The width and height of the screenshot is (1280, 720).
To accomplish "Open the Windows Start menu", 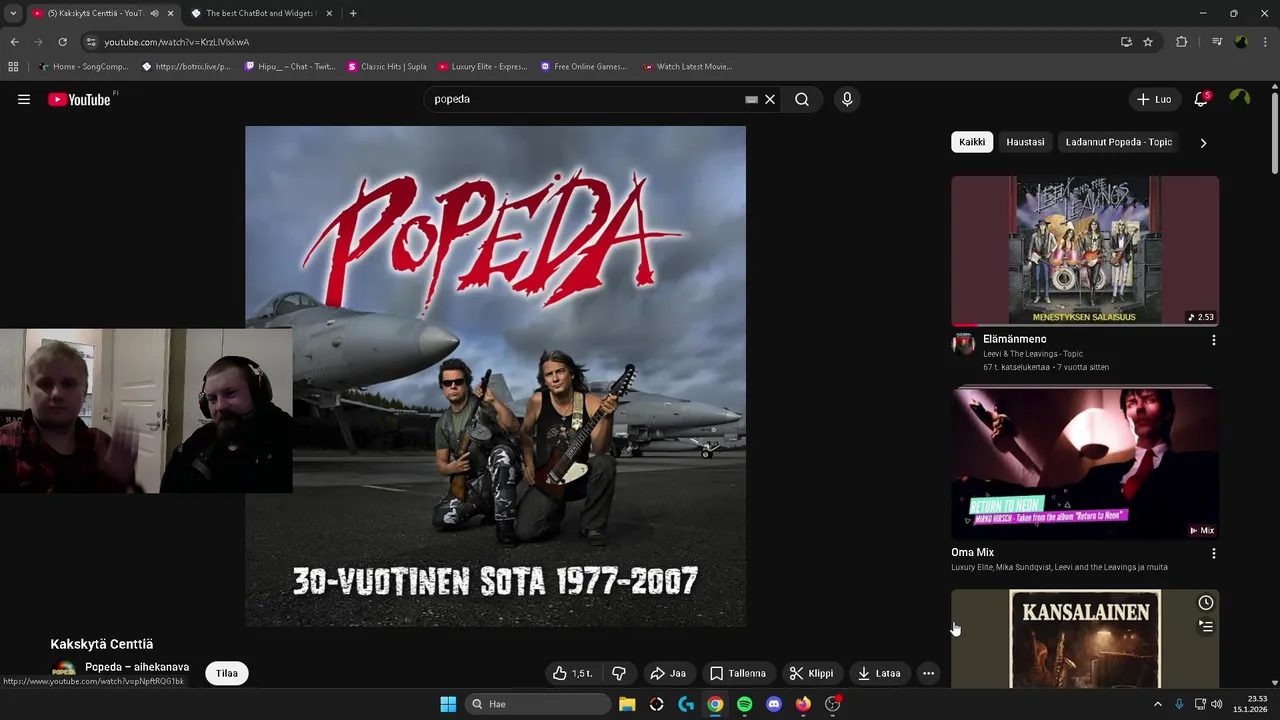I will point(448,704).
